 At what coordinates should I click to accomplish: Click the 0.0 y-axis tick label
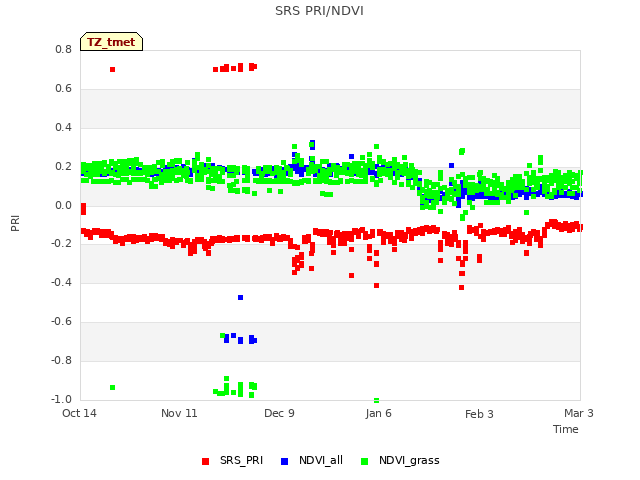[x=63, y=205]
